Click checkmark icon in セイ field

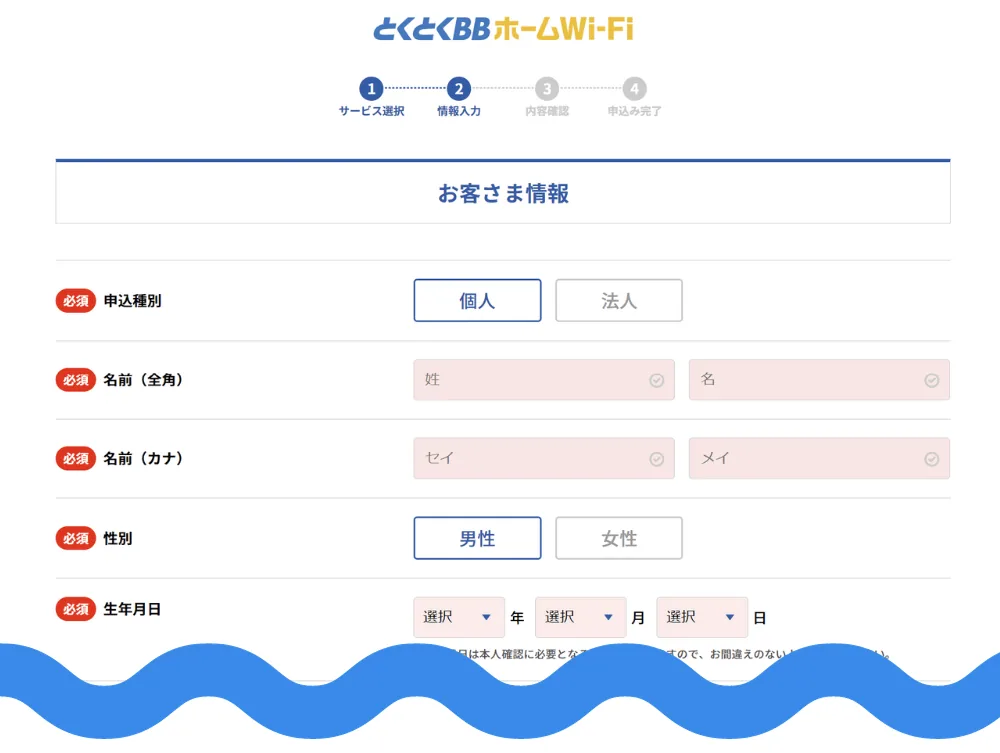[656, 459]
